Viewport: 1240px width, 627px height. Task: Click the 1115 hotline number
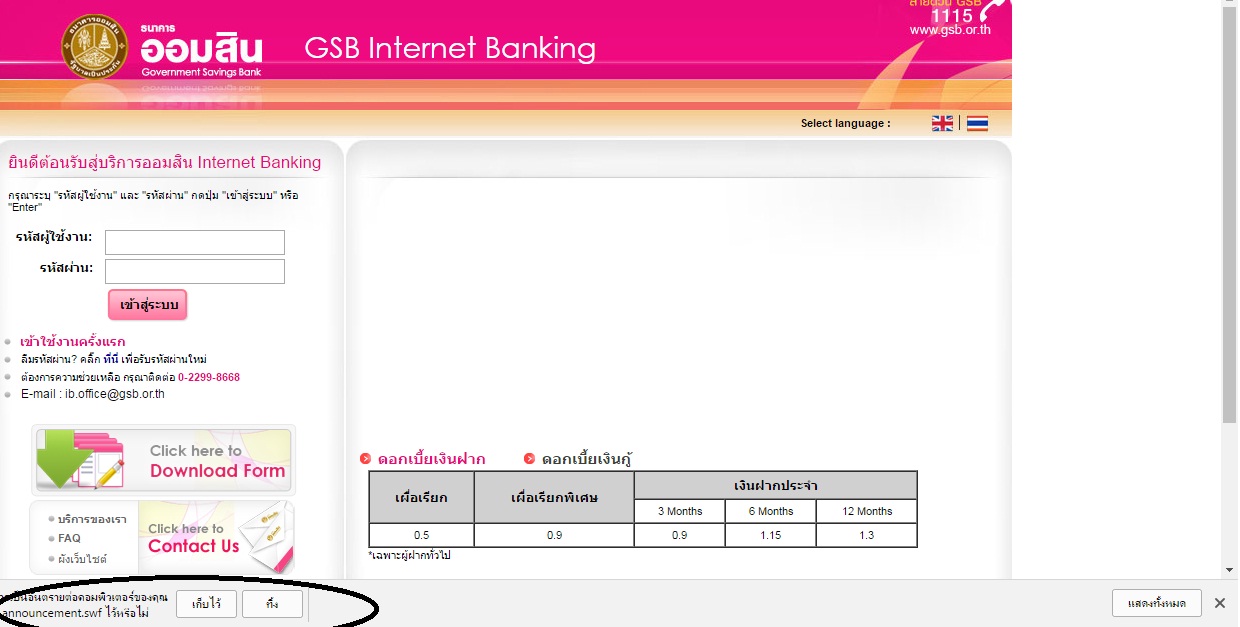point(951,16)
